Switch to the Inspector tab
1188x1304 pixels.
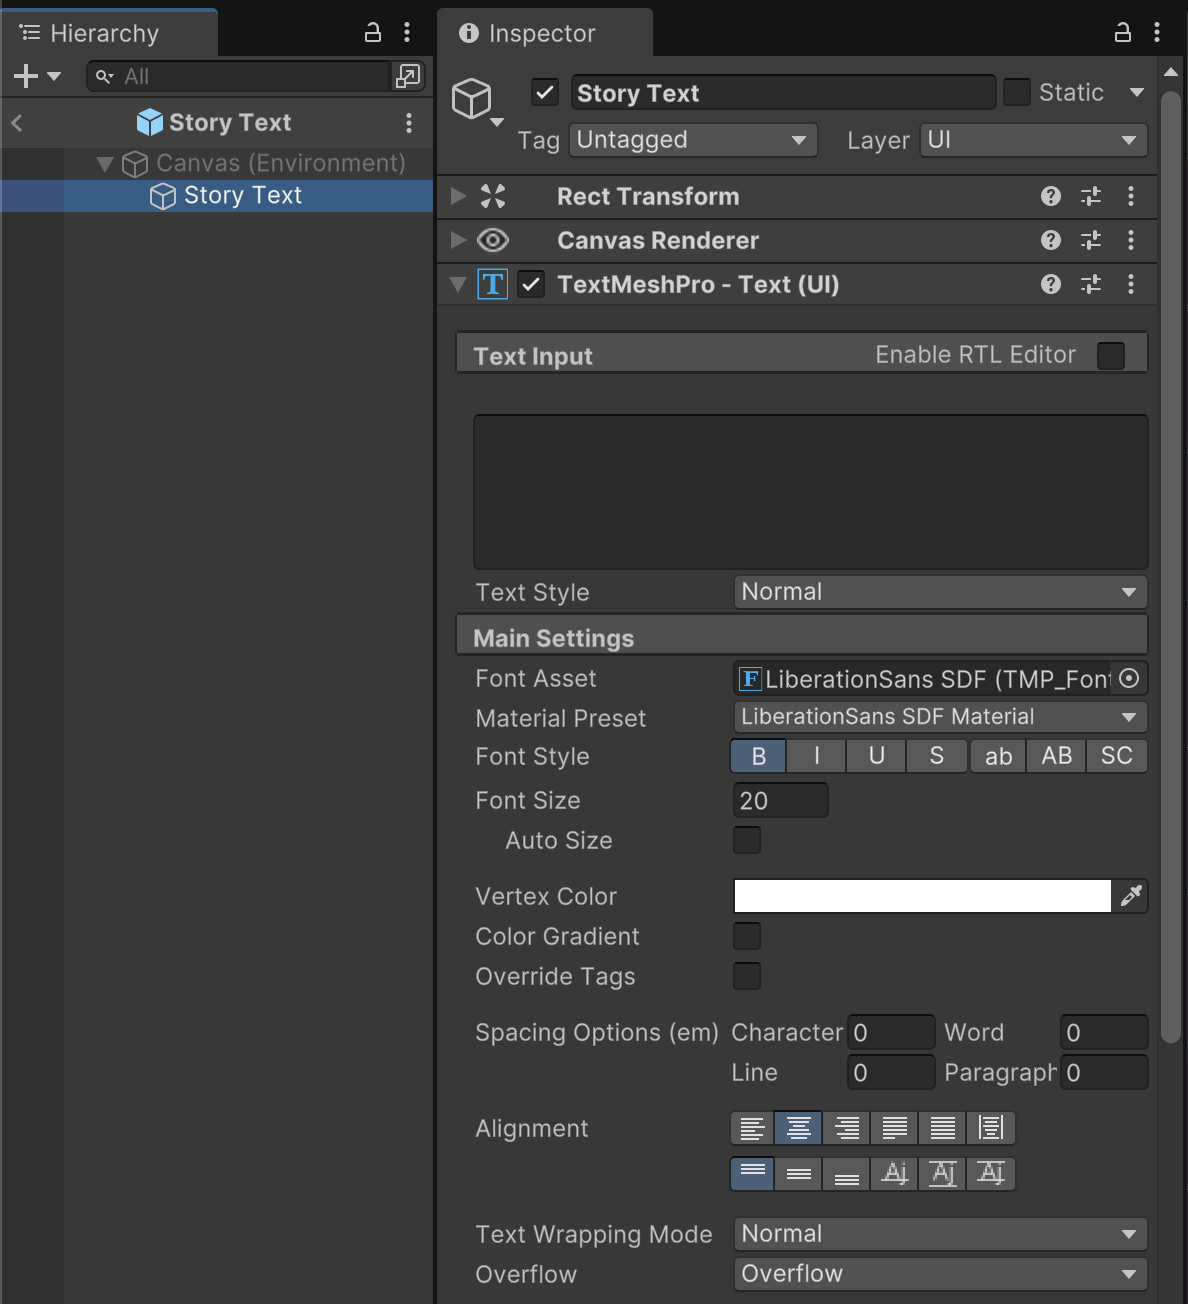tap(541, 34)
